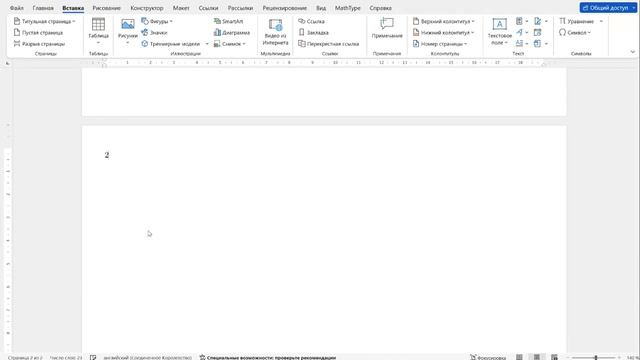Switch to the Главная tab
640x360 pixels.
point(43,8)
